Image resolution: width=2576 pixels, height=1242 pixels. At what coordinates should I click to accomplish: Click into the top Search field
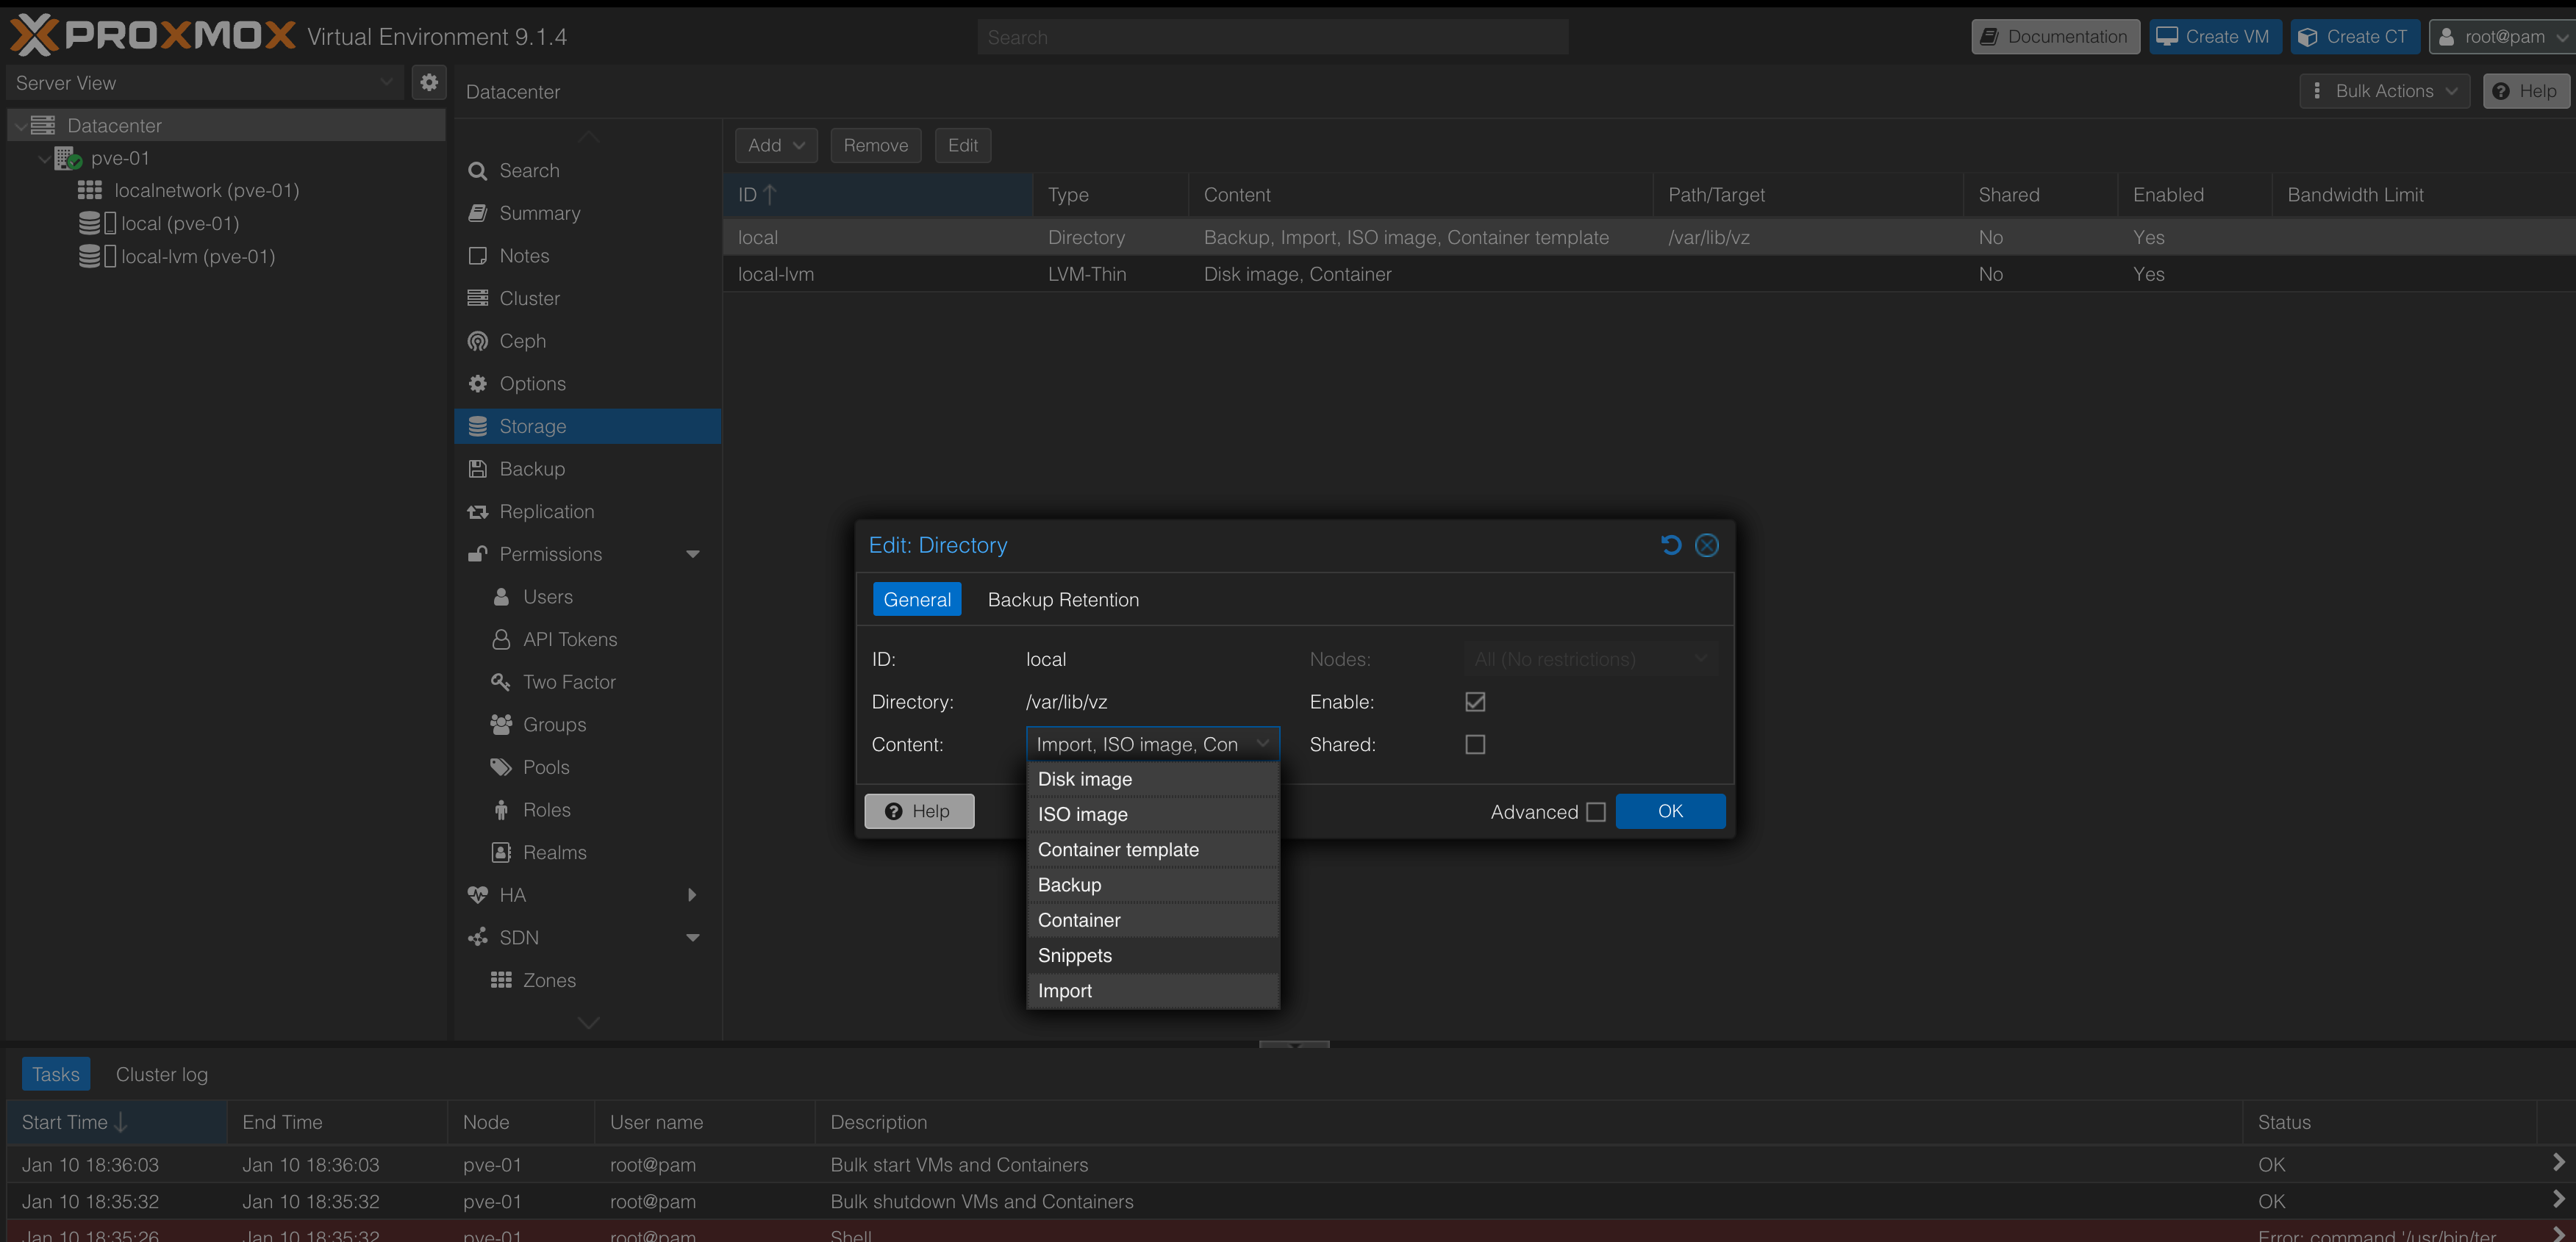[x=1271, y=36]
